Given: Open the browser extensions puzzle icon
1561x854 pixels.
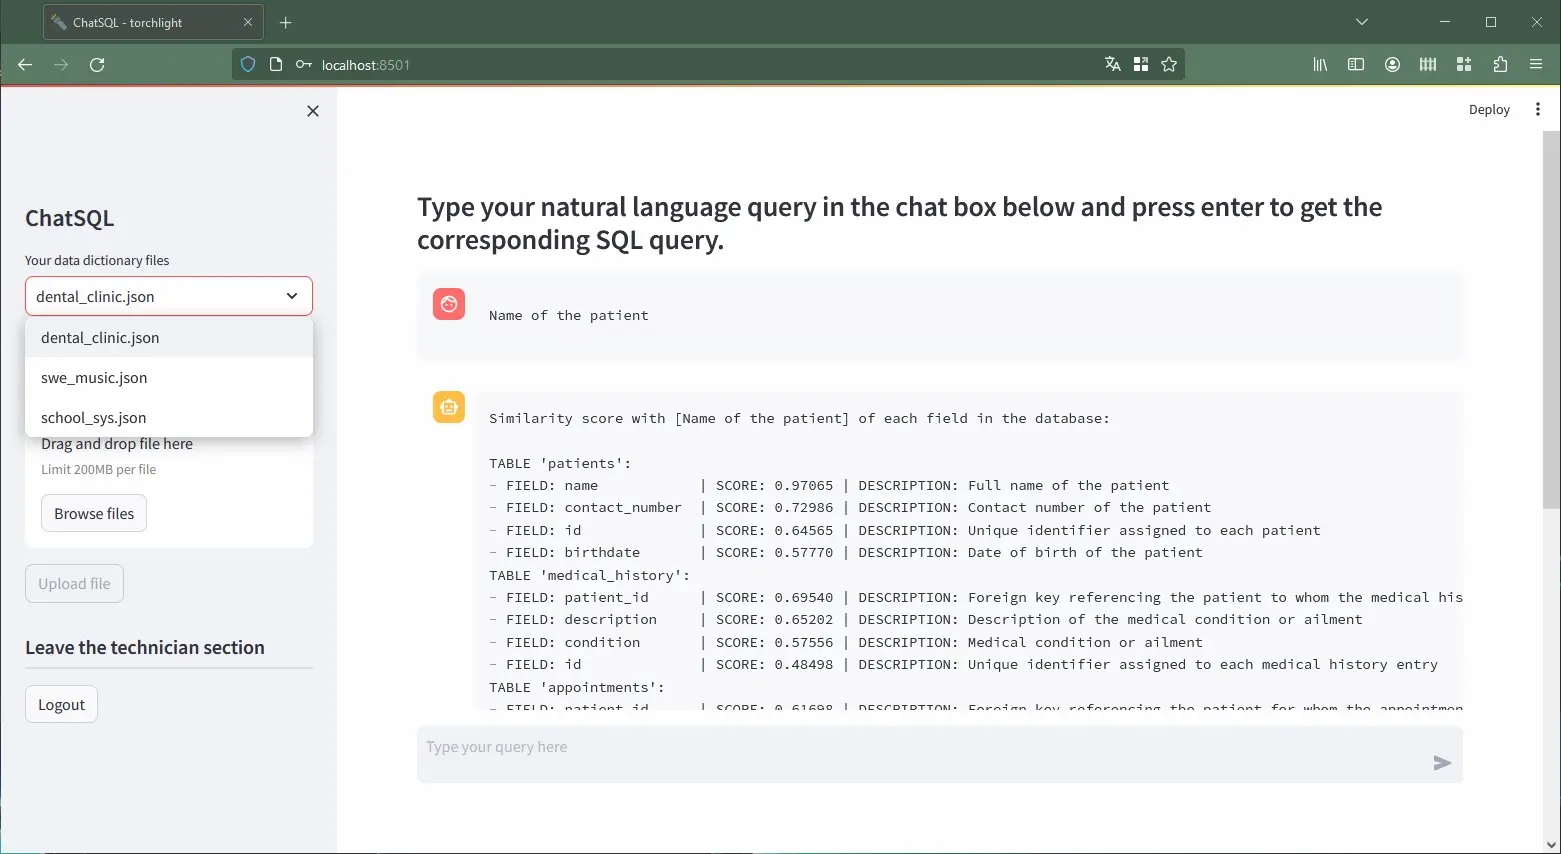Looking at the screenshot, I should click(x=1500, y=65).
